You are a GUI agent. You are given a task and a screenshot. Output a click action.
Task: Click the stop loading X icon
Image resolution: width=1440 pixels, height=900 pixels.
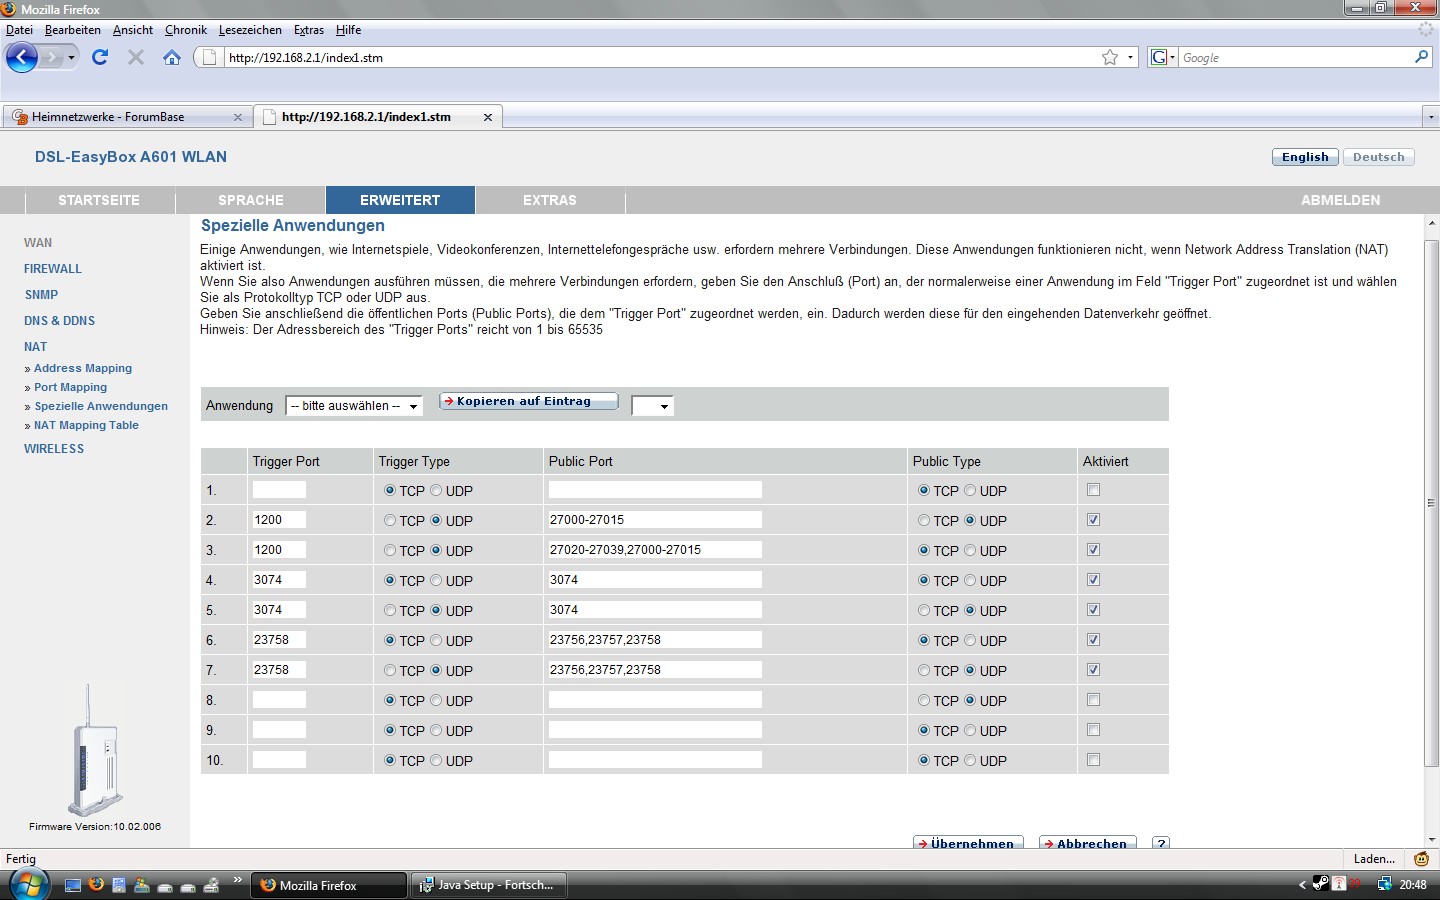(x=136, y=57)
